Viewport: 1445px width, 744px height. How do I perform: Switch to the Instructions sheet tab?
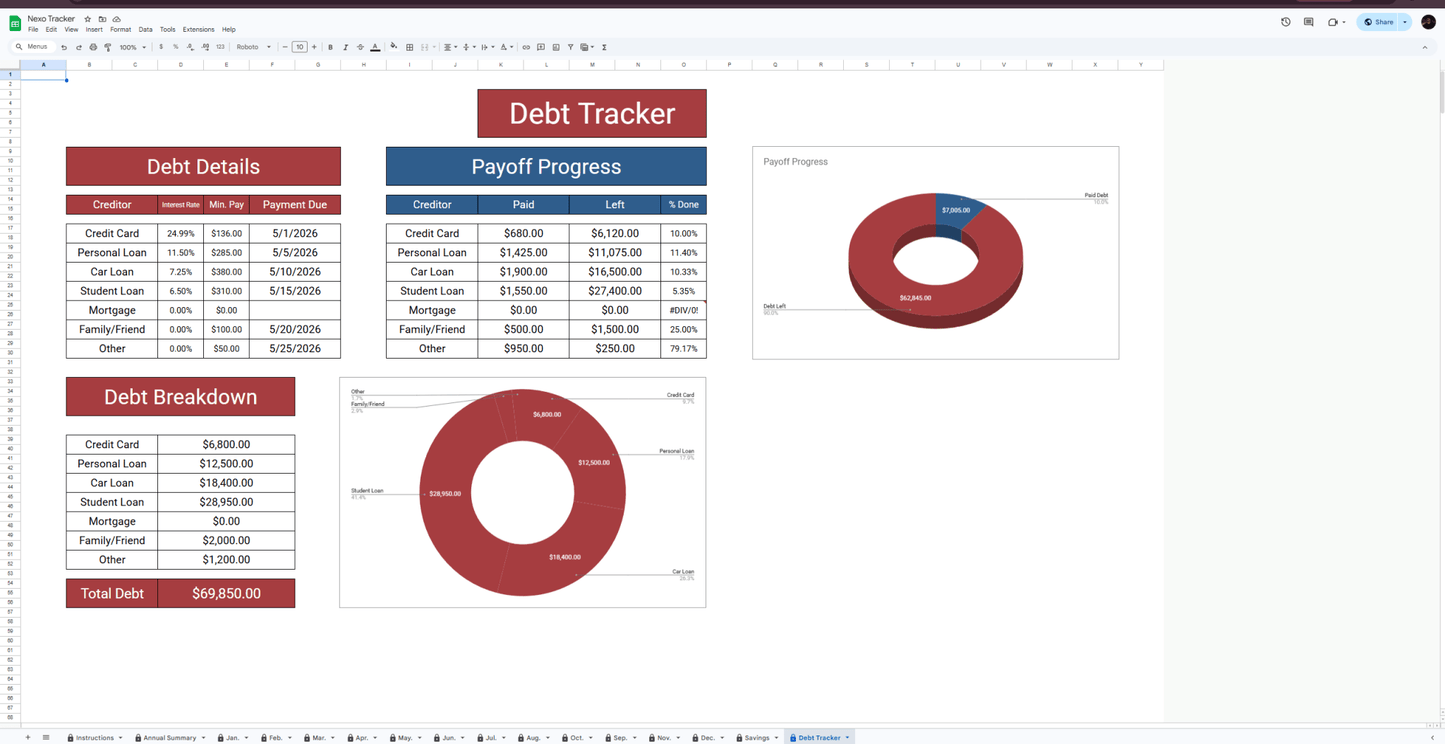point(95,738)
